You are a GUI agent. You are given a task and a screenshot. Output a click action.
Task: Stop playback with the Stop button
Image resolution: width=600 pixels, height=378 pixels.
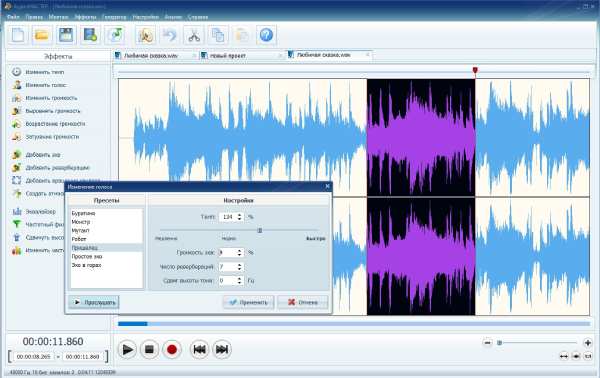pos(149,349)
